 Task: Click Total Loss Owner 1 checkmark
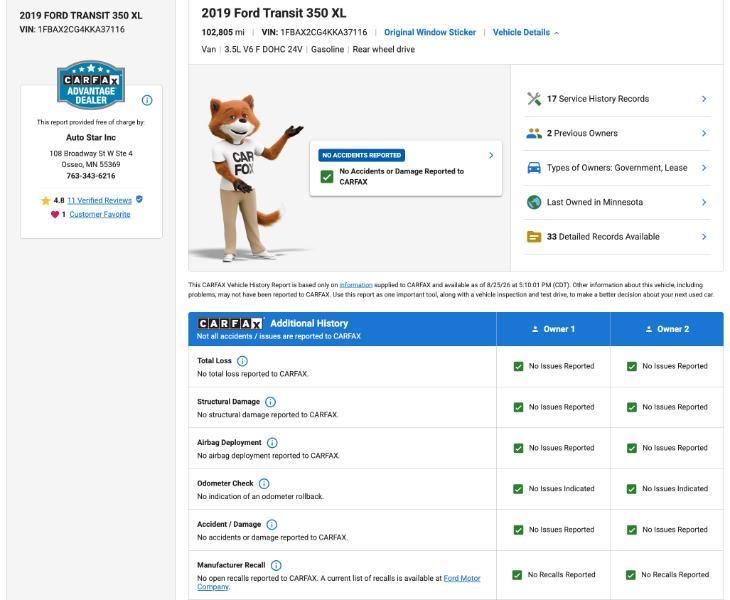[x=518, y=366]
